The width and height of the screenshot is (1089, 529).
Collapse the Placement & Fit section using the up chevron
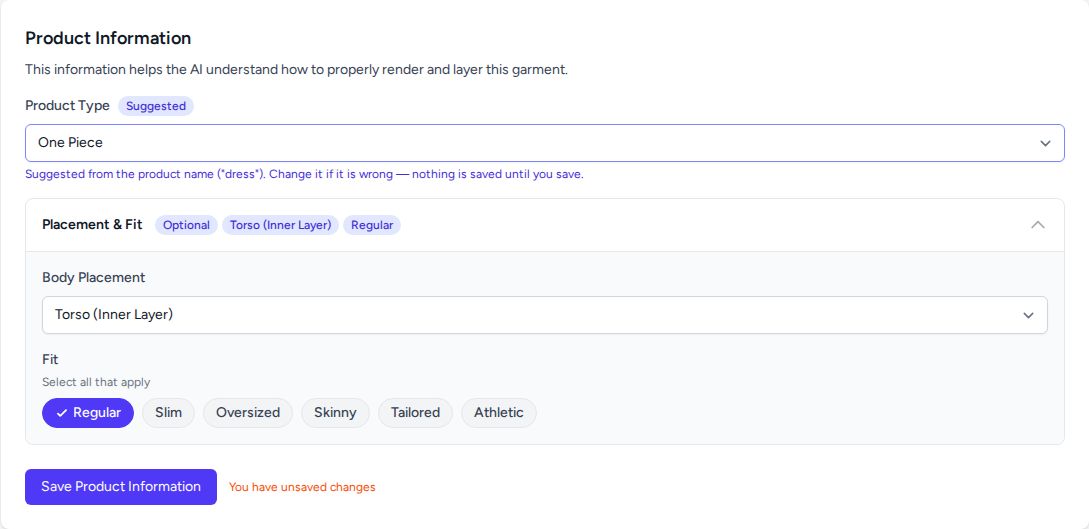(x=1038, y=225)
